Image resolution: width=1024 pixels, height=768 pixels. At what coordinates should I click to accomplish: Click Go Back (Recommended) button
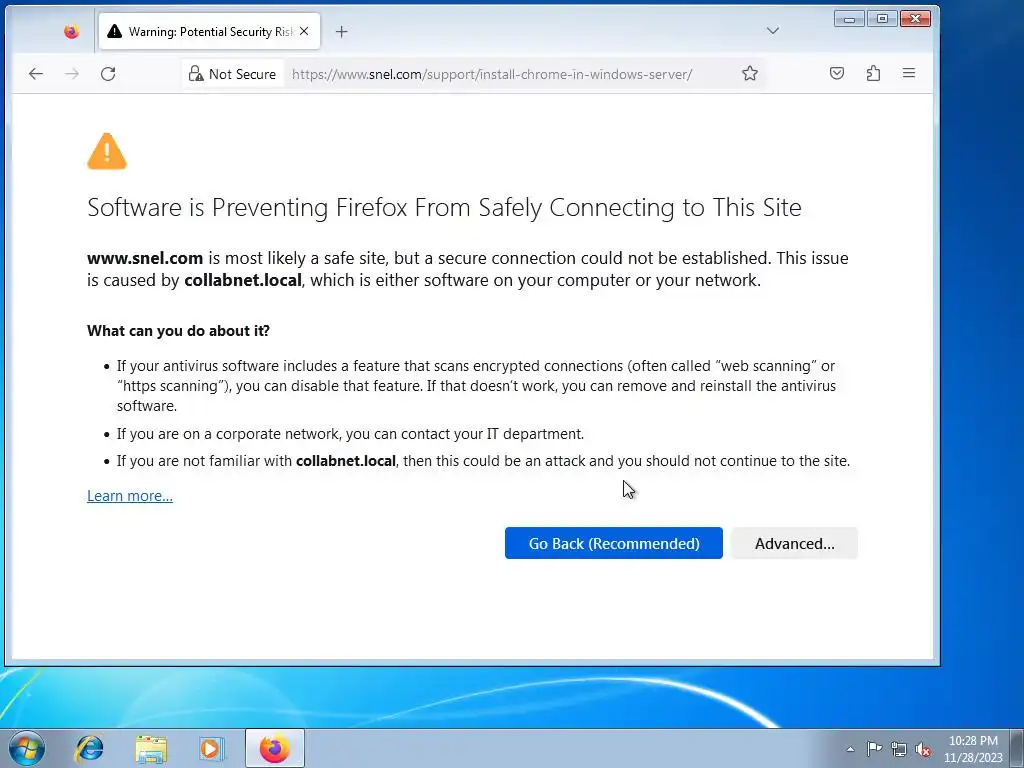click(613, 543)
